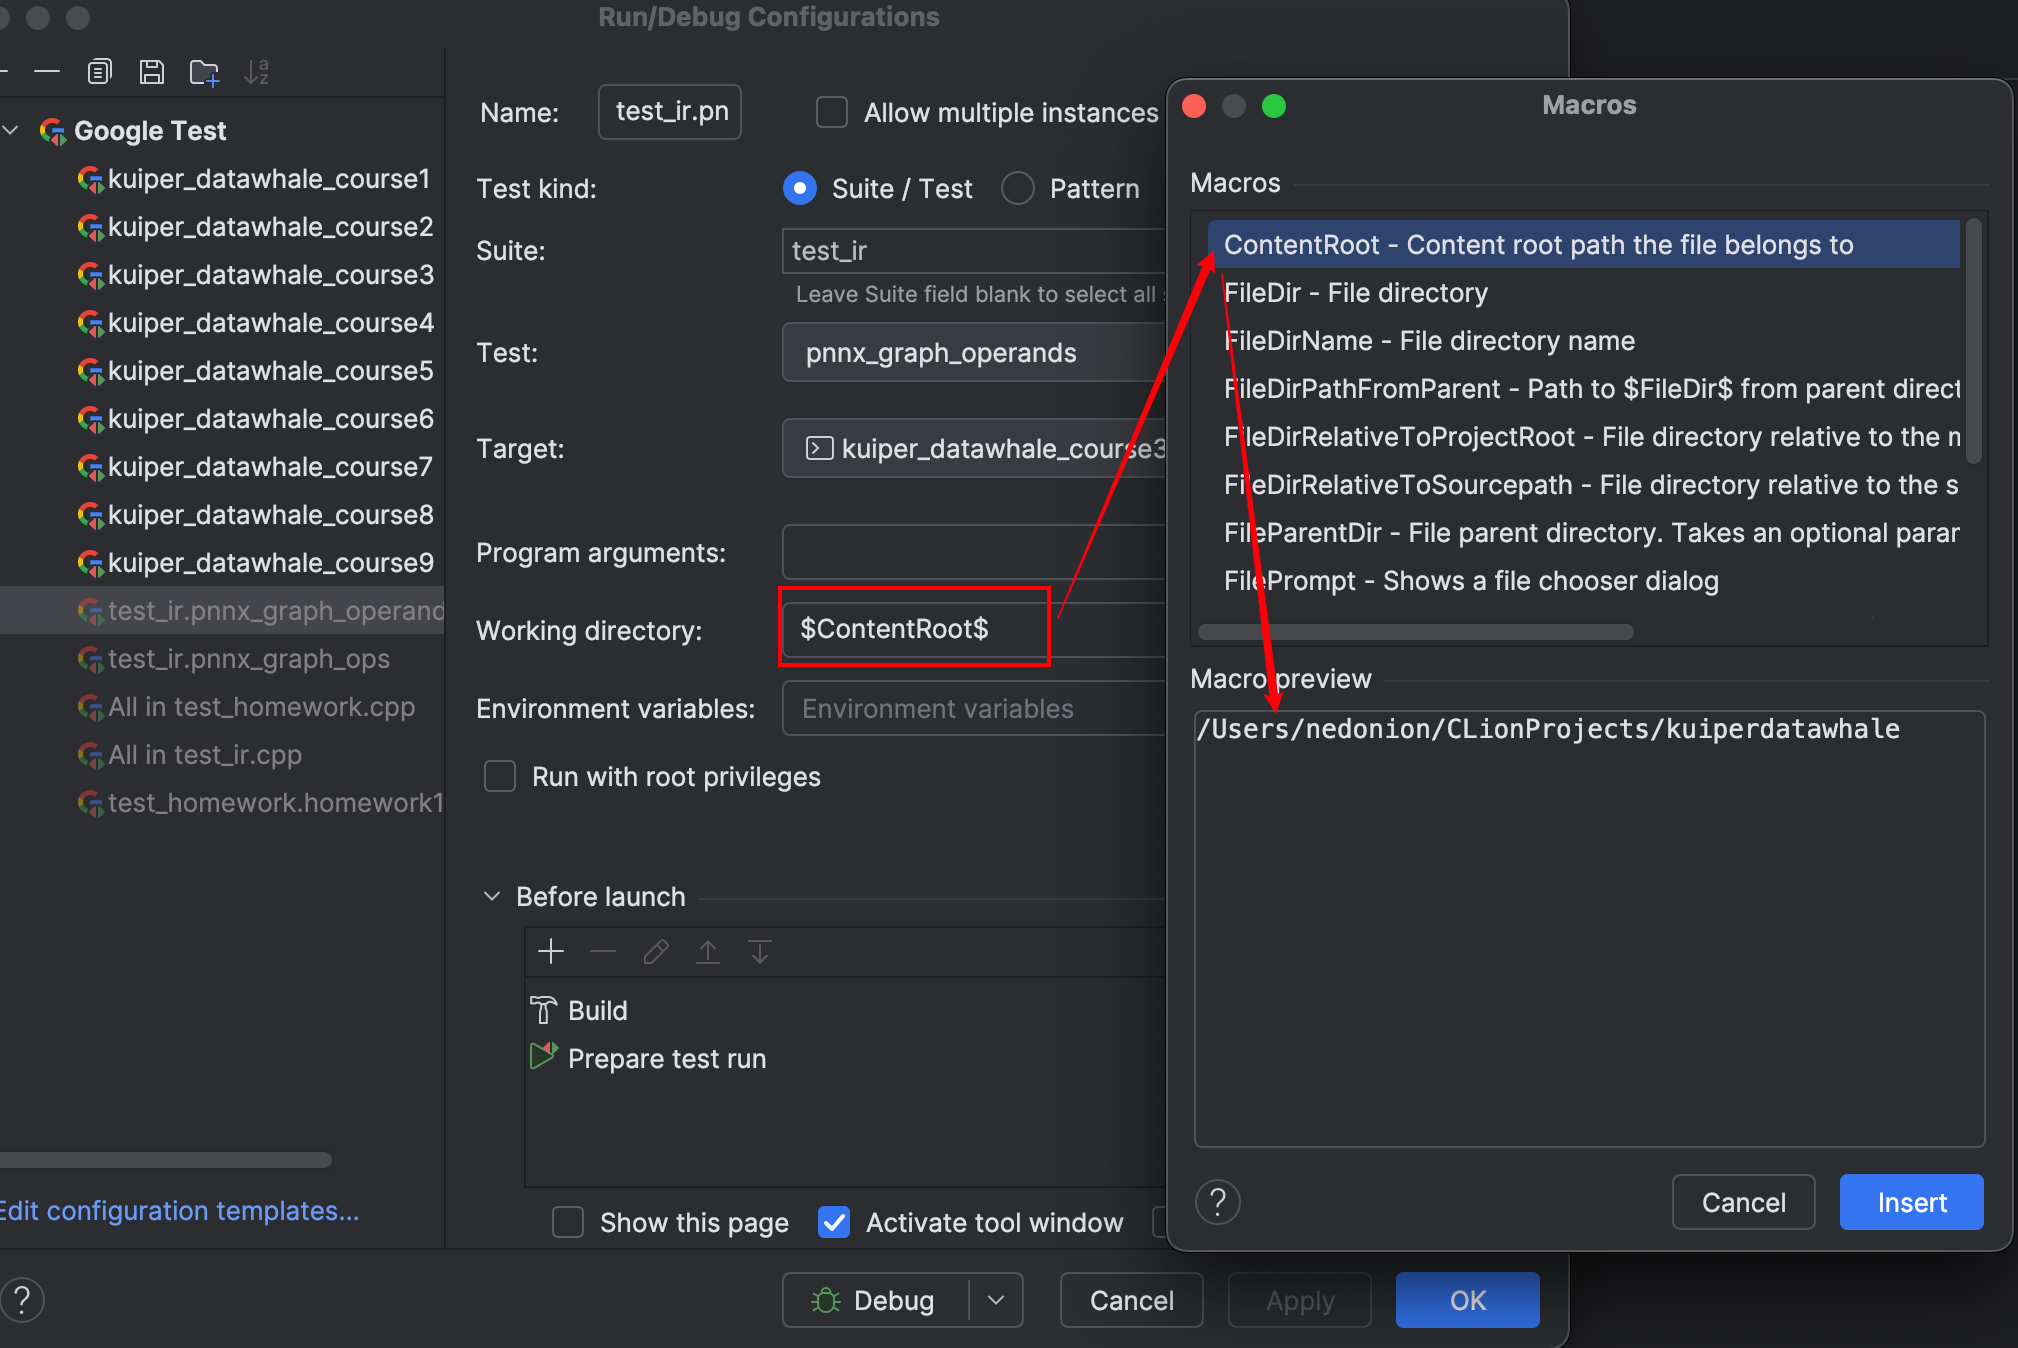This screenshot has height=1348, width=2018.
Task: Open the Debug button dropdown arrow
Action: [x=996, y=1300]
